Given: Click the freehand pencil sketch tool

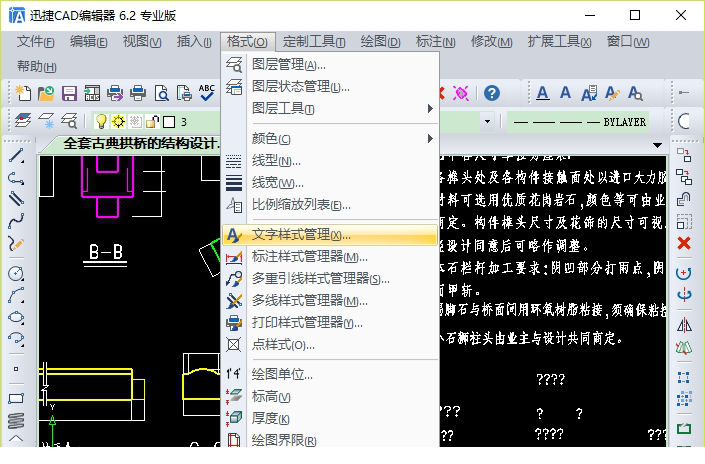Looking at the screenshot, I should click(x=16, y=244).
